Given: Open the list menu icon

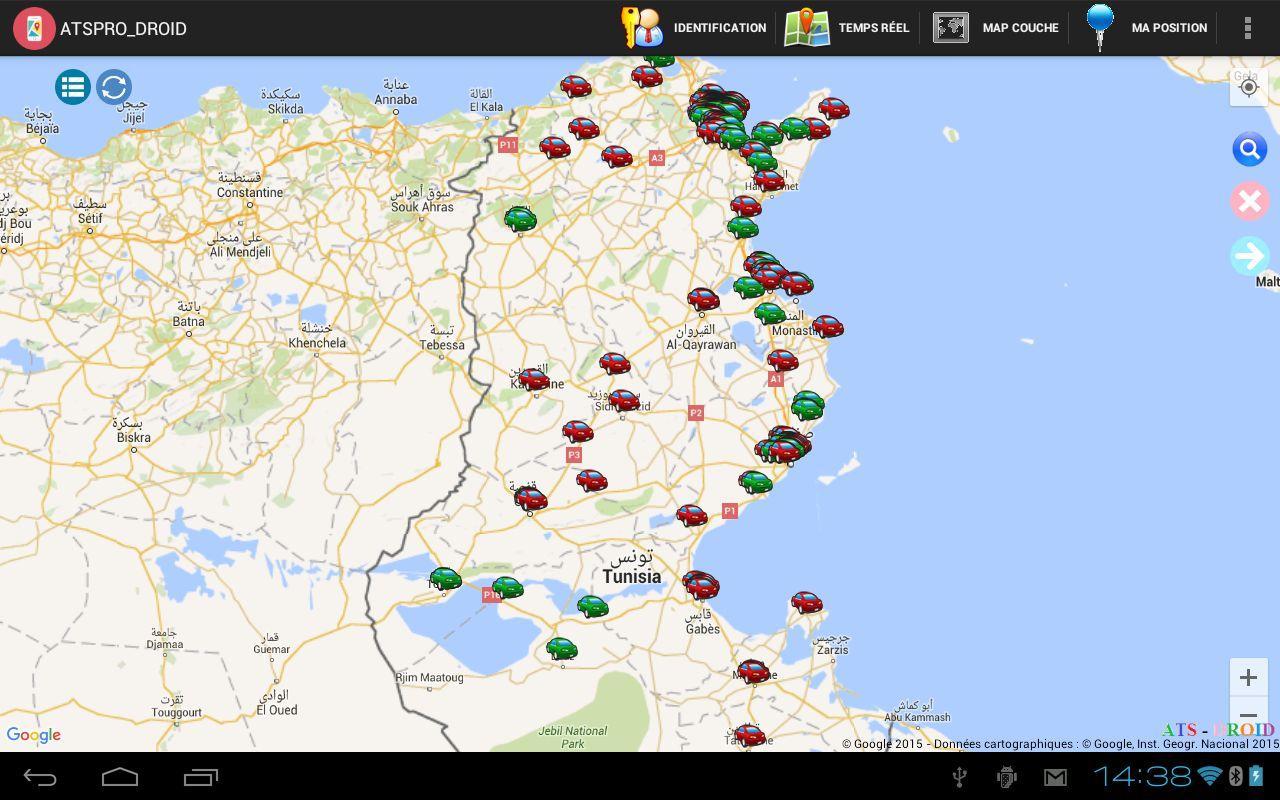Looking at the screenshot, I should (73, 87).
